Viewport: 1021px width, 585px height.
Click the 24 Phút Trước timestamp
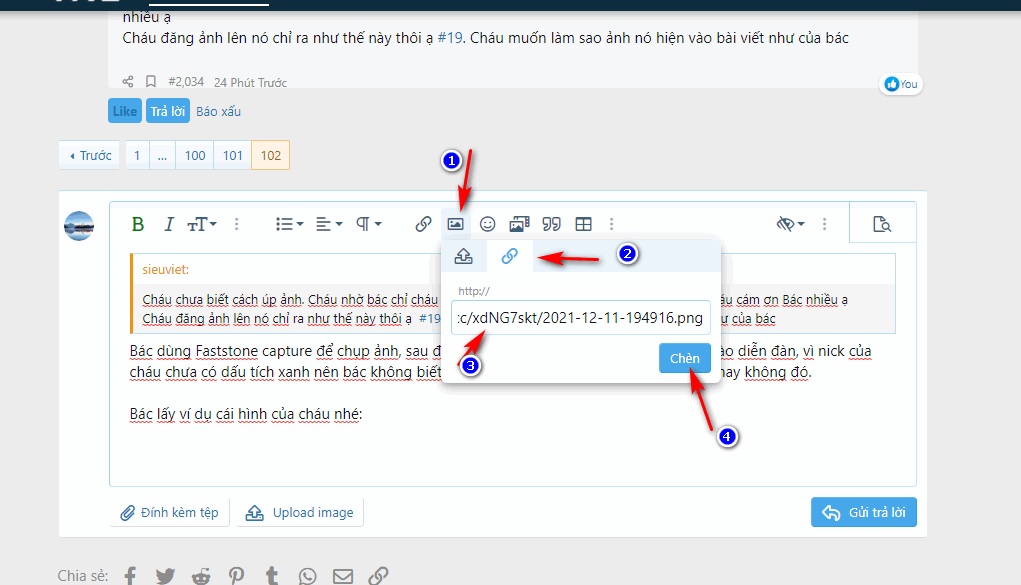click(x=251, y=82)
